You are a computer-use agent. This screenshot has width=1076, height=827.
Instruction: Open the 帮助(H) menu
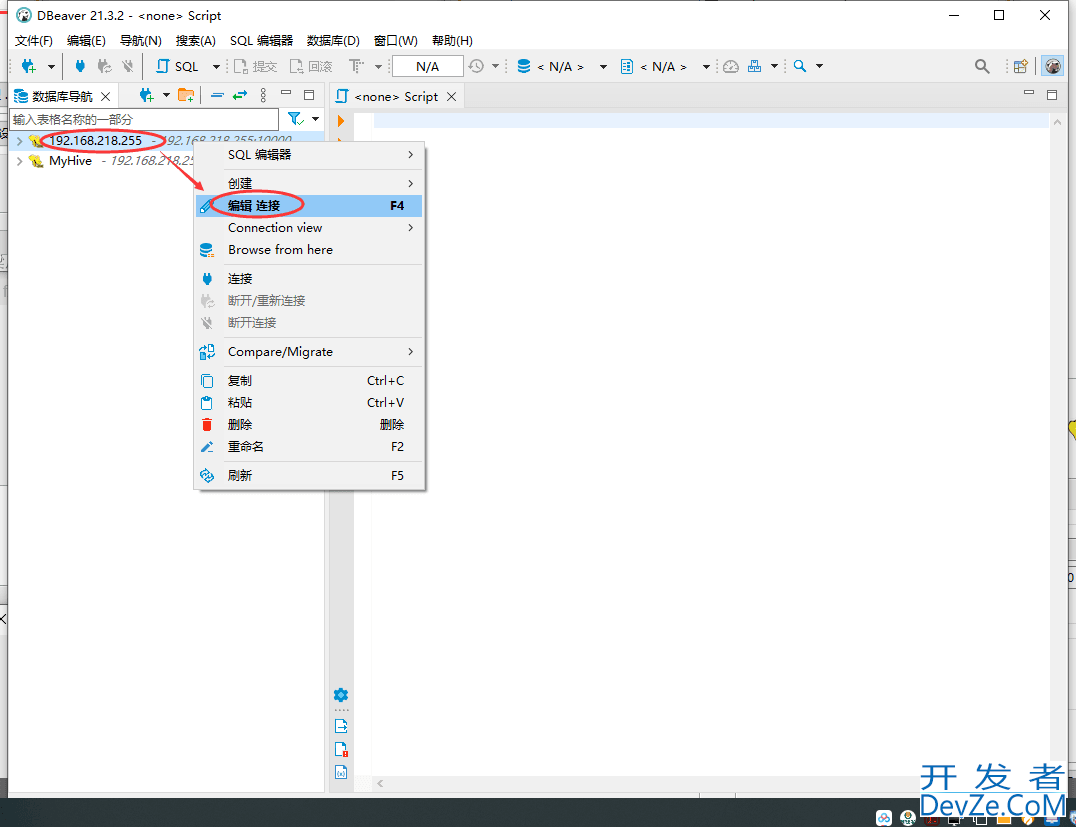coord(452,40)
